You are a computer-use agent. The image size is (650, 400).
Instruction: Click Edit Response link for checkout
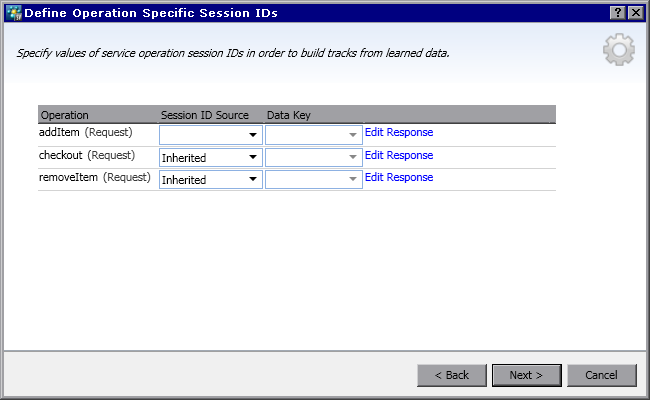pyautogui.click(x=398, y=155)
